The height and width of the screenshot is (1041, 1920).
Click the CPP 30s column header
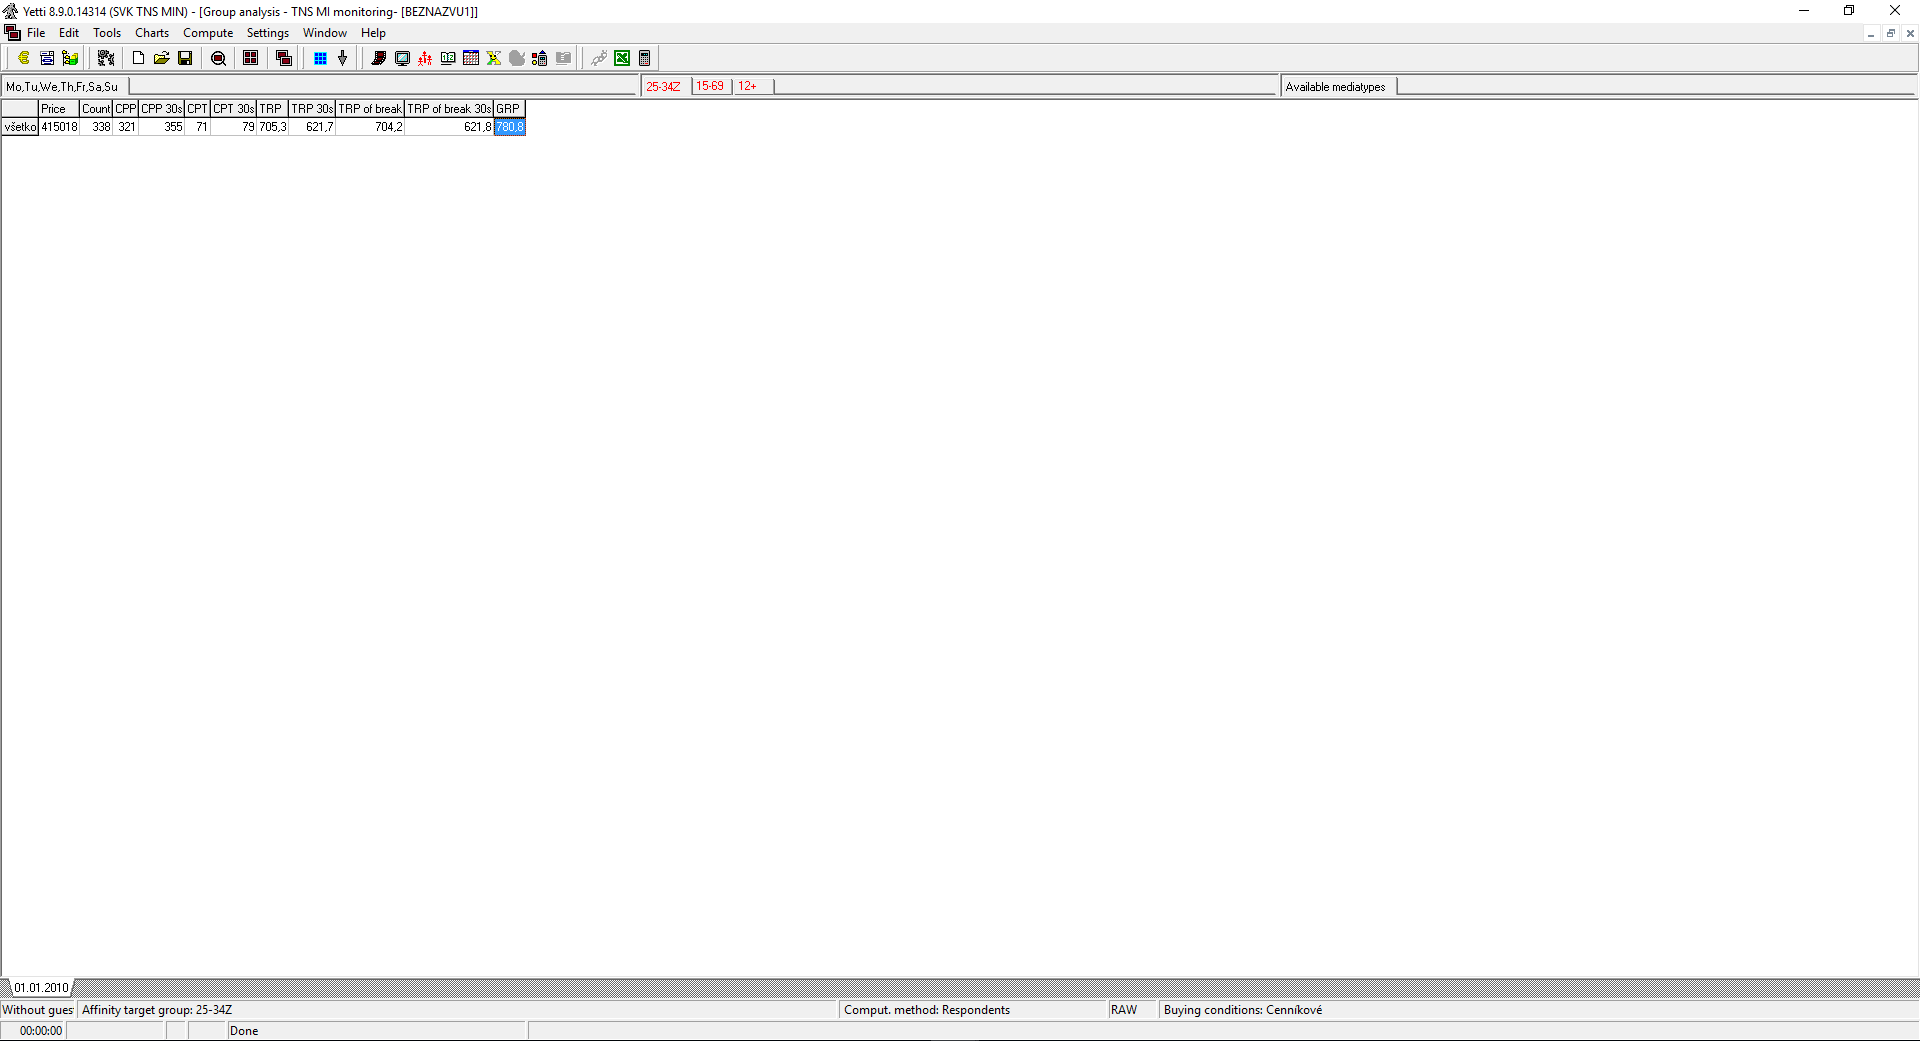[161, 109]
